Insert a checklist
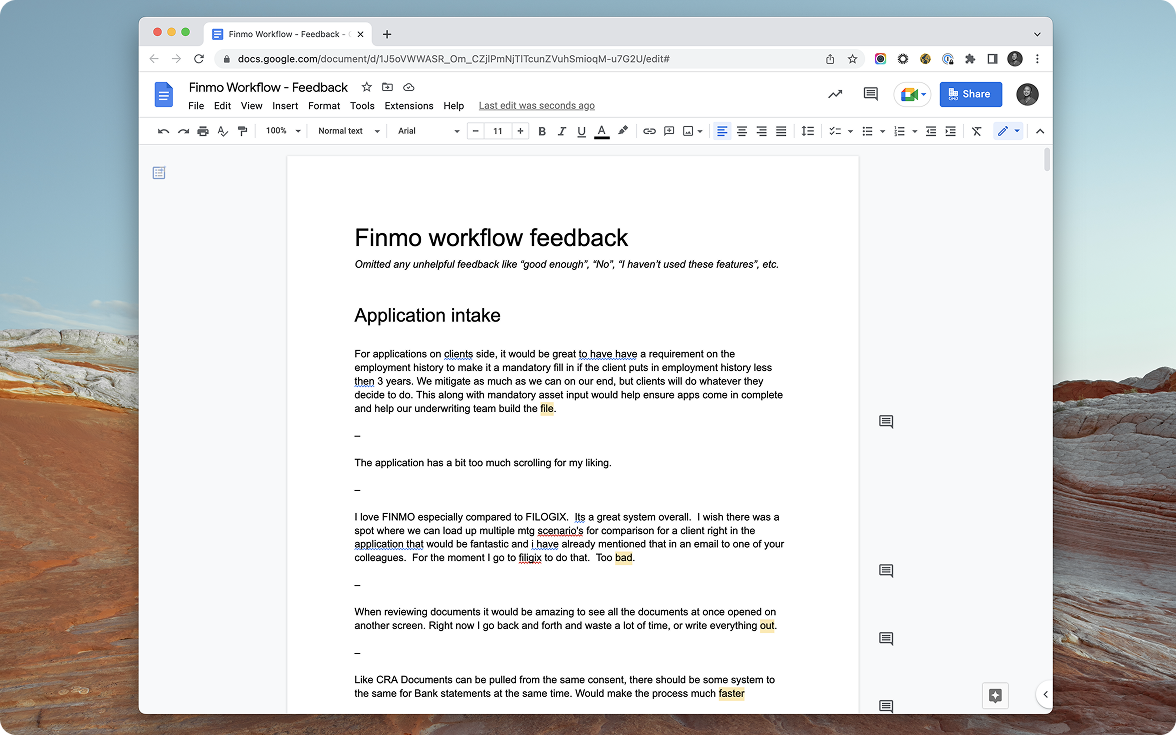The image size is (1176, 735). point(835,131)
